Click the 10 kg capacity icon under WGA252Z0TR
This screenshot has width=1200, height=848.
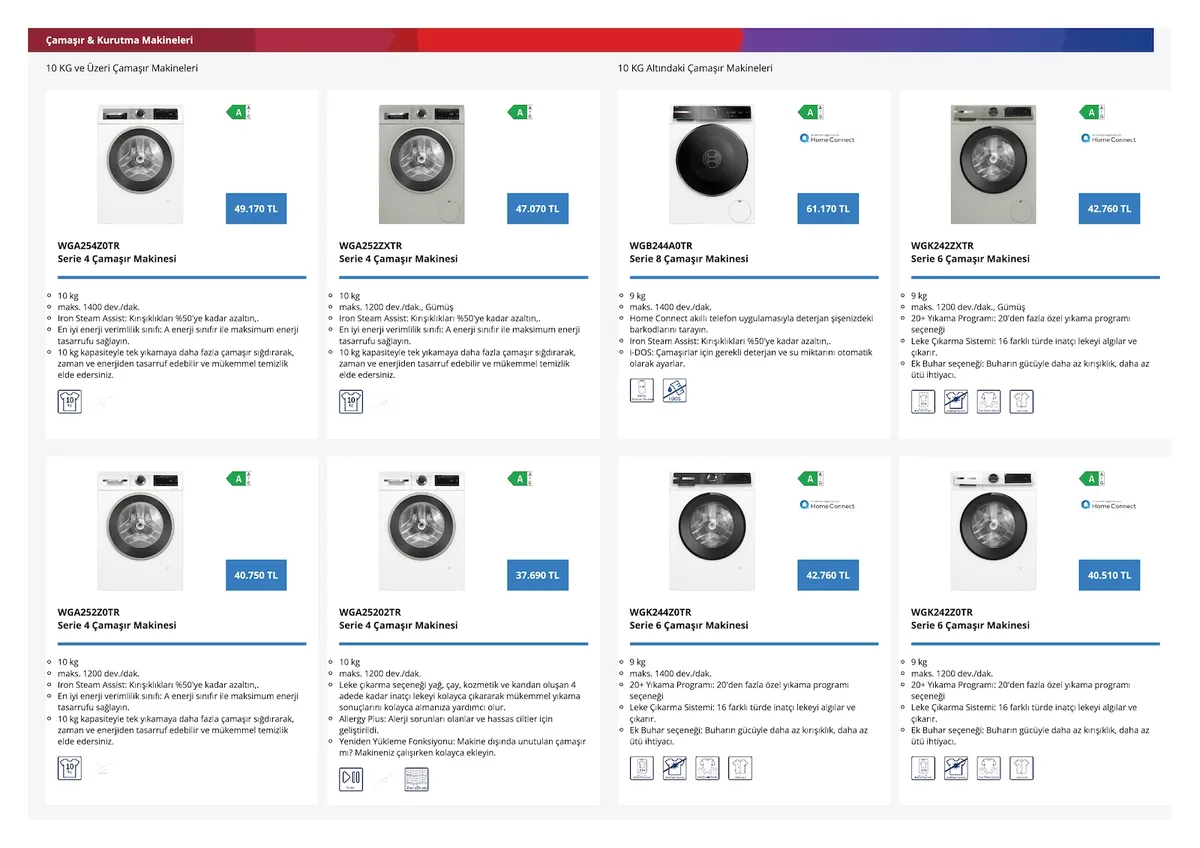tap(70, 768)
